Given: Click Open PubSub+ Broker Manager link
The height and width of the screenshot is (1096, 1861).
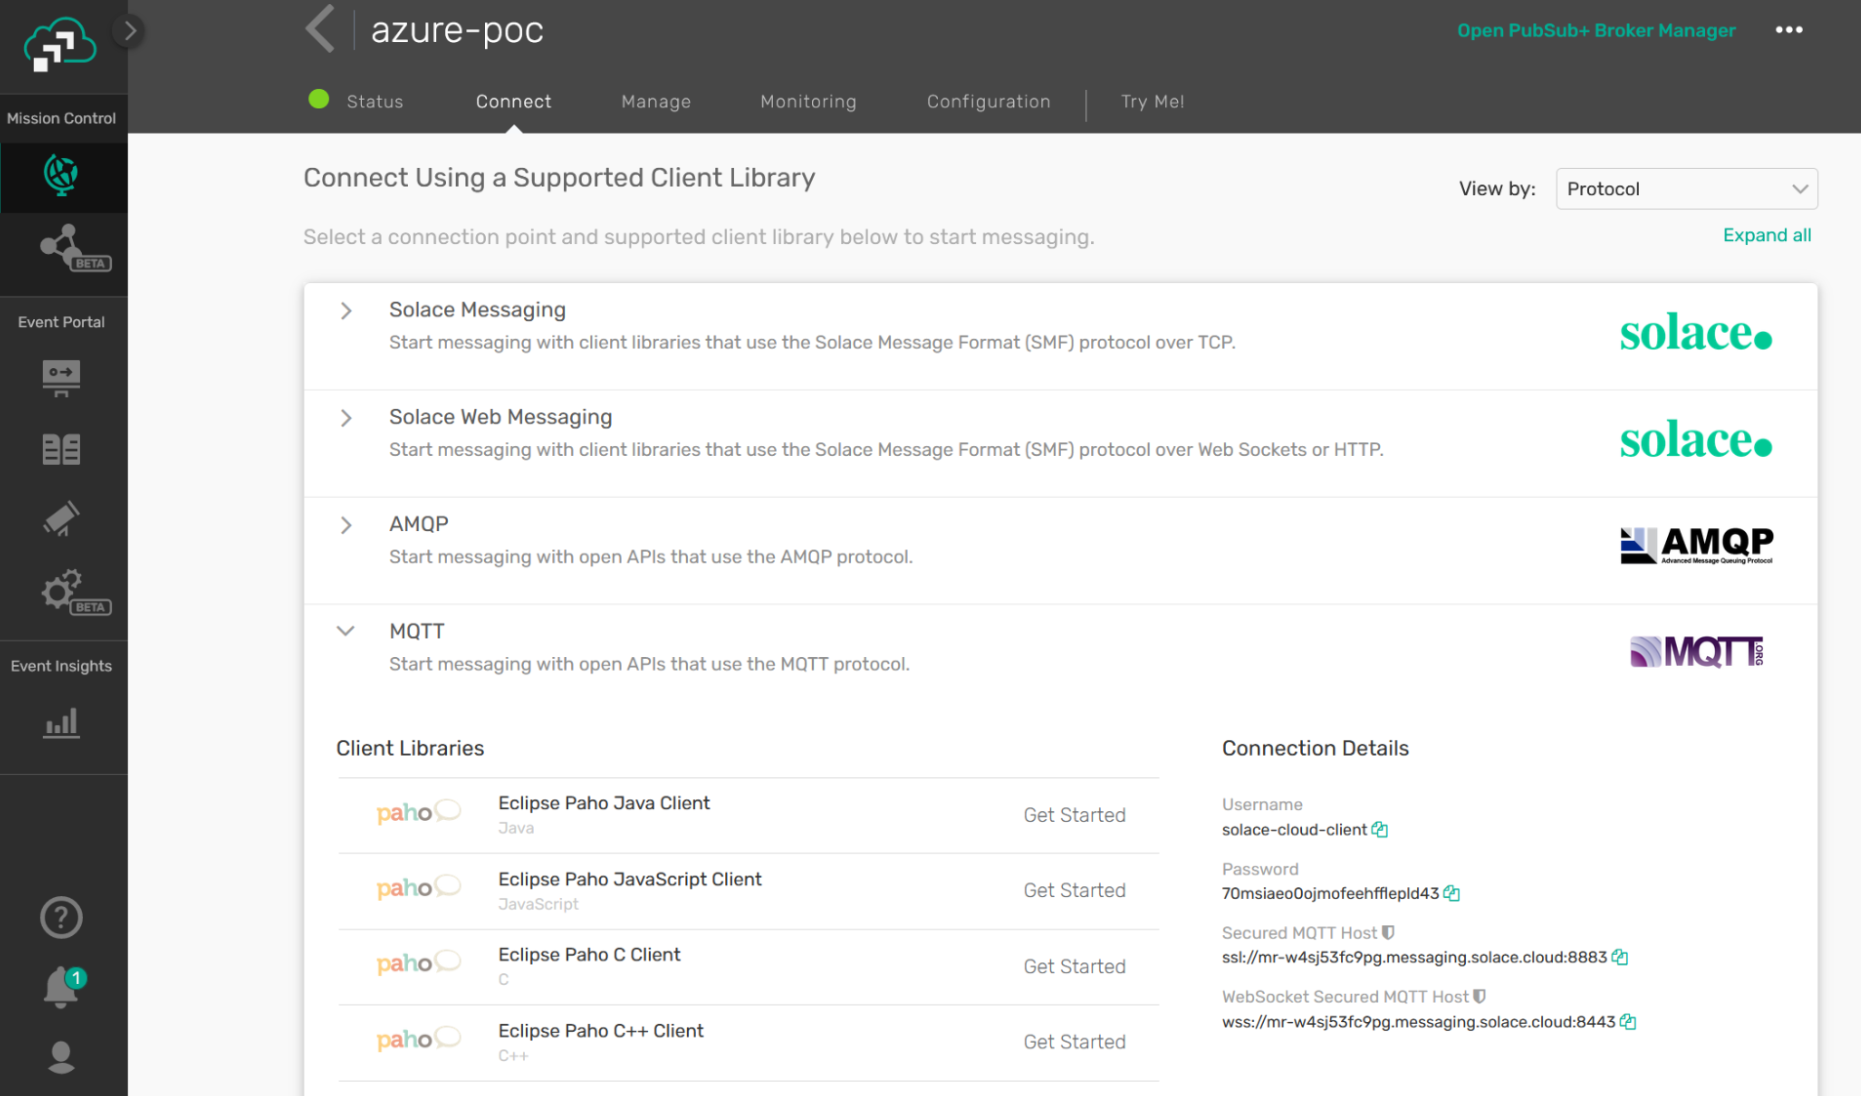Looking at the screenshot, I should [1596, 30].
